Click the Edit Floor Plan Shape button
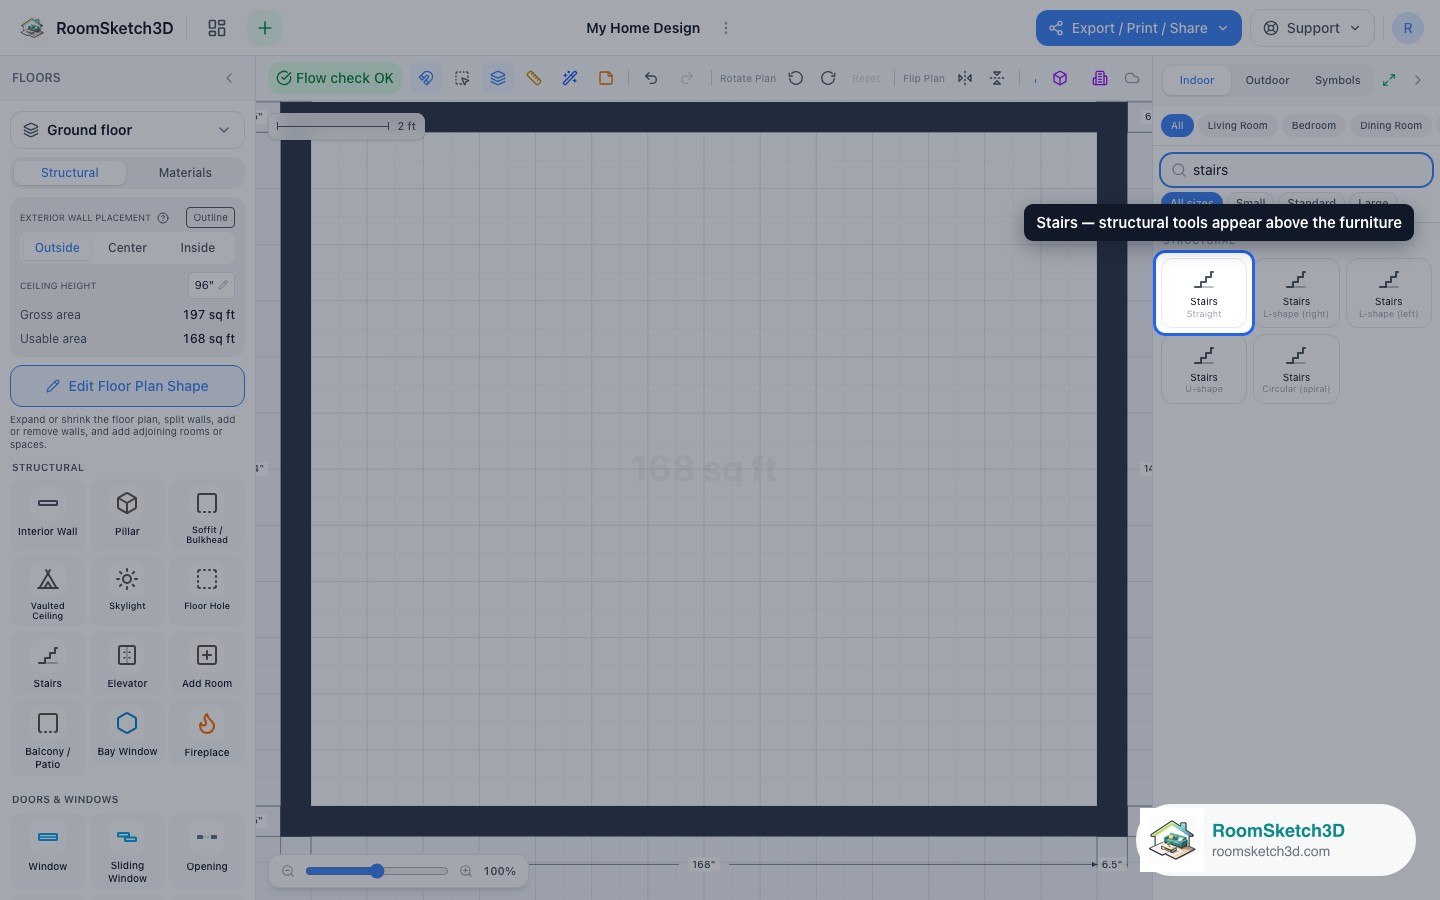 [x=127, y=386]
